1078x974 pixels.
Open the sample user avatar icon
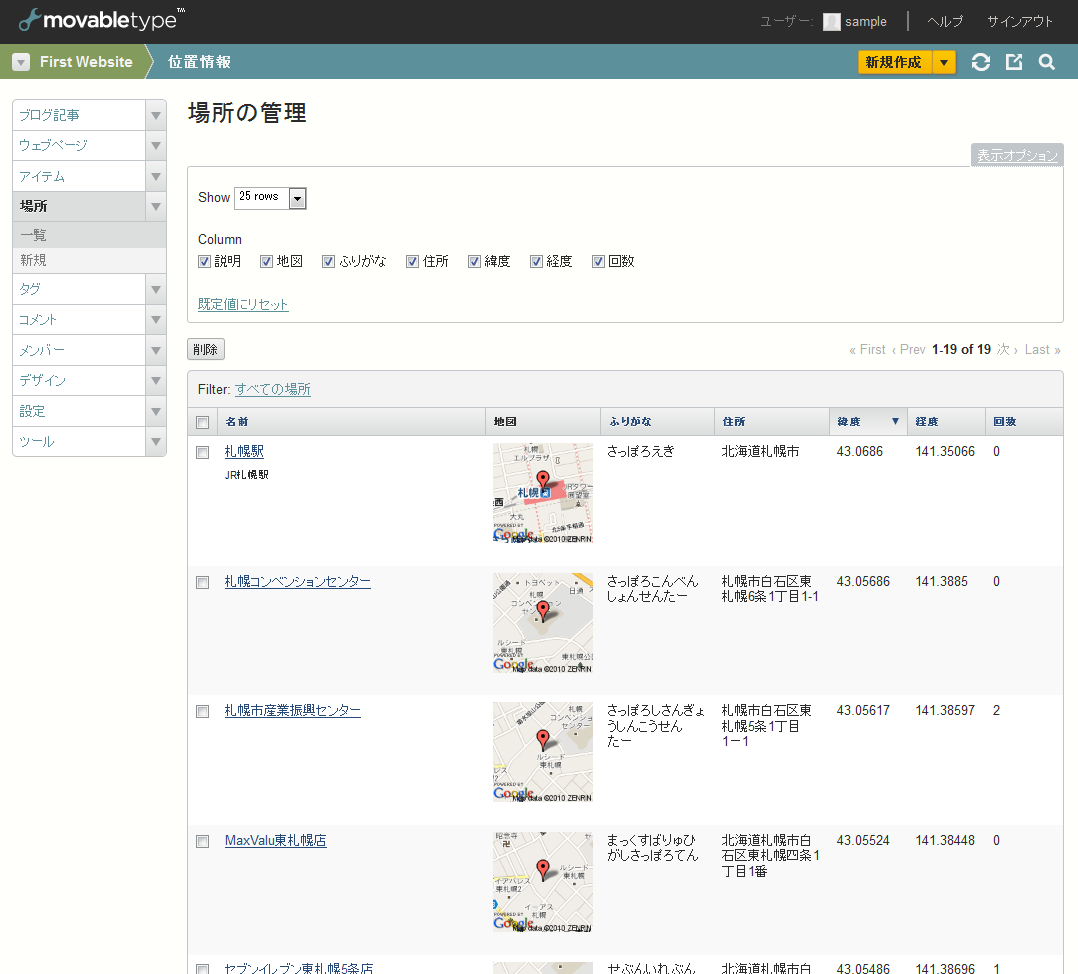point(832,22)
